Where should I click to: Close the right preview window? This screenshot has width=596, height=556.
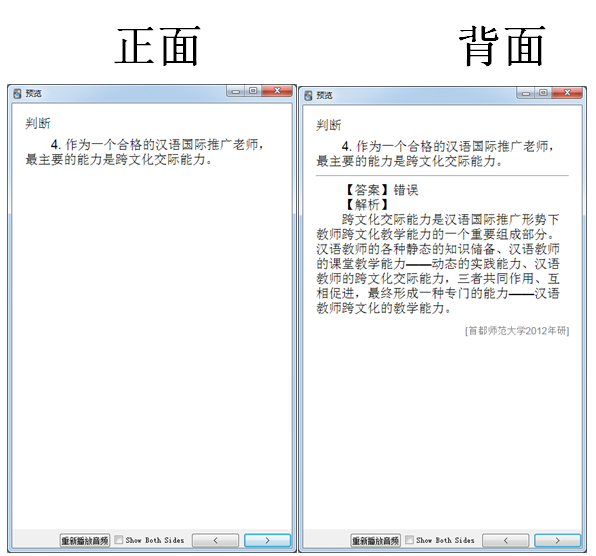pyautogui.click(x=567, y=93)
